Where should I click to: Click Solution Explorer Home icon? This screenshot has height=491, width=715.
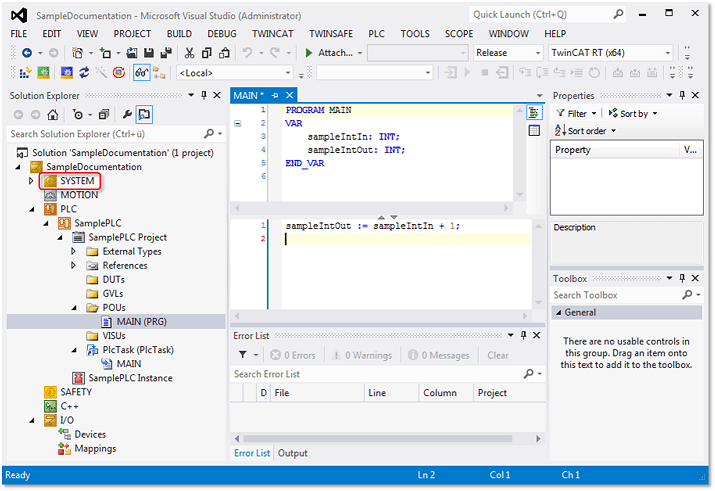(53, 114)
